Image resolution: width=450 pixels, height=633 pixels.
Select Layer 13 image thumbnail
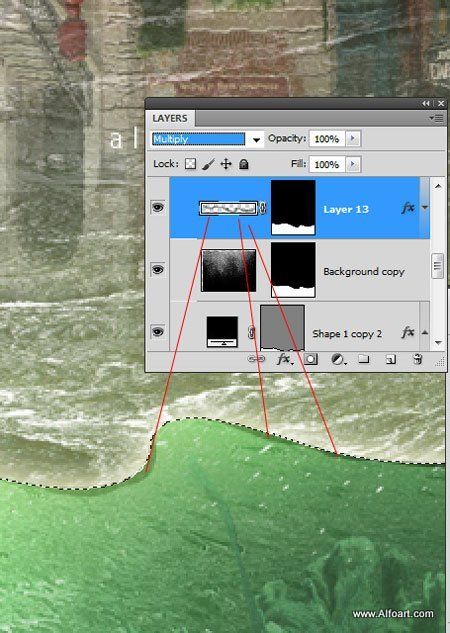[x=229, y=208]
